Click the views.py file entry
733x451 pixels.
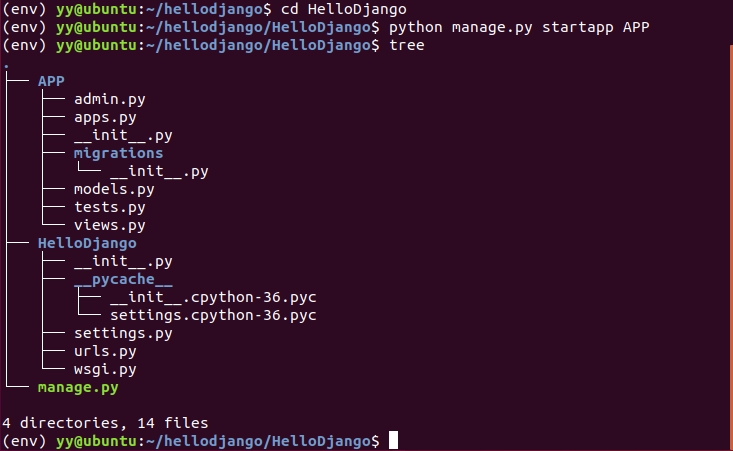click(x=110, y=225)
